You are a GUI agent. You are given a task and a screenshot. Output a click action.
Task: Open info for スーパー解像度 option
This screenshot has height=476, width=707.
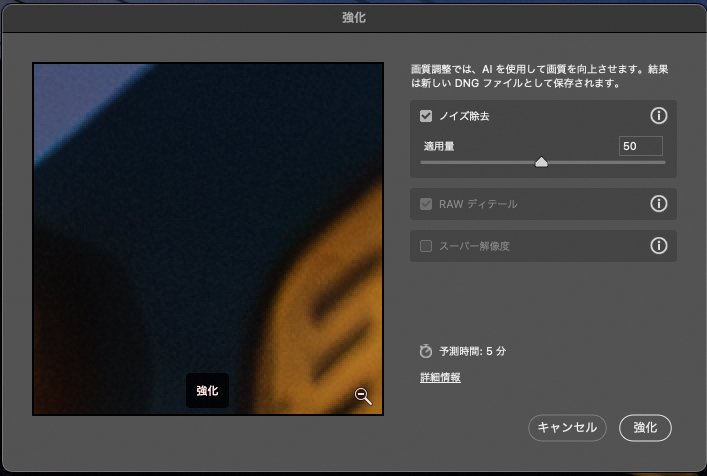tap(658, 246)
